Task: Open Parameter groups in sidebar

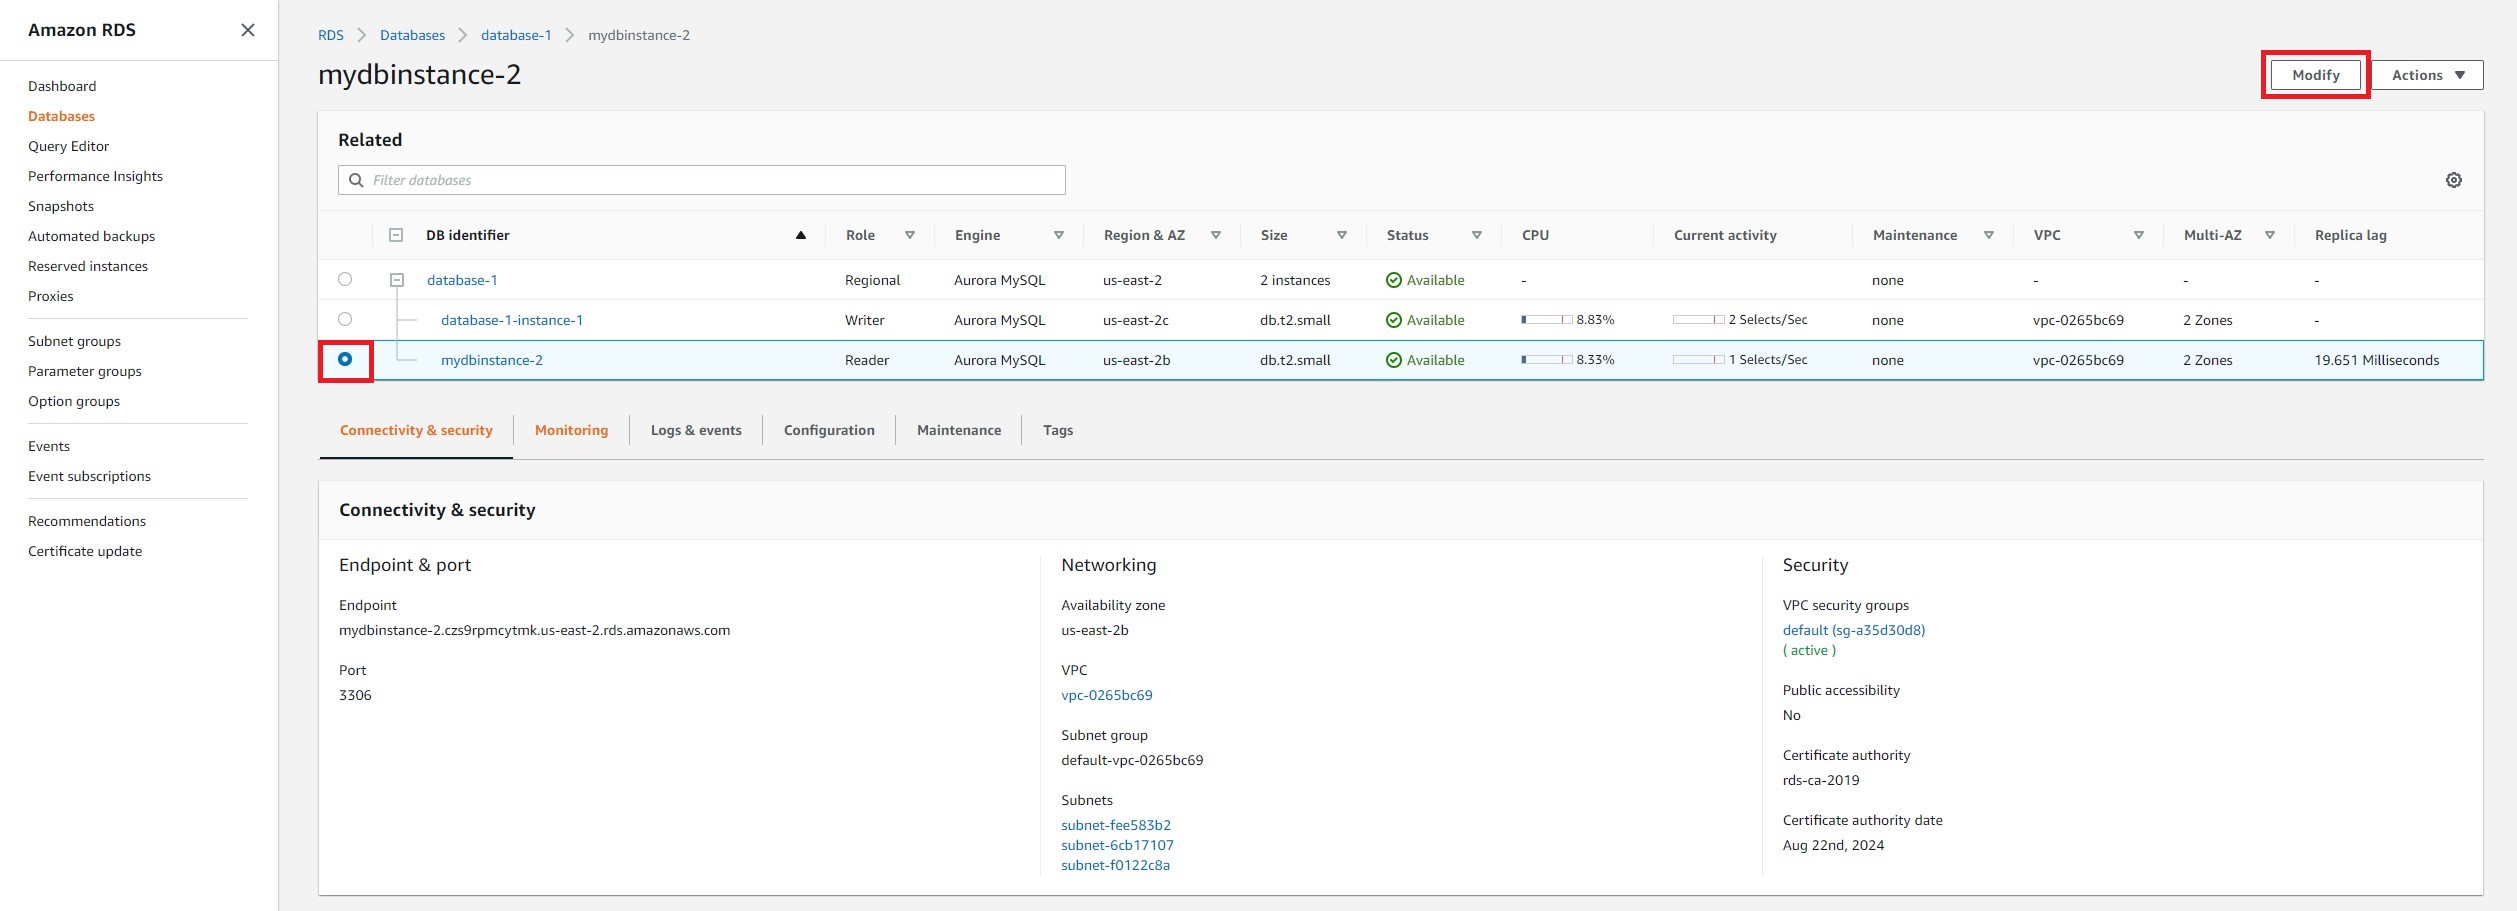Action: point(85,371)
